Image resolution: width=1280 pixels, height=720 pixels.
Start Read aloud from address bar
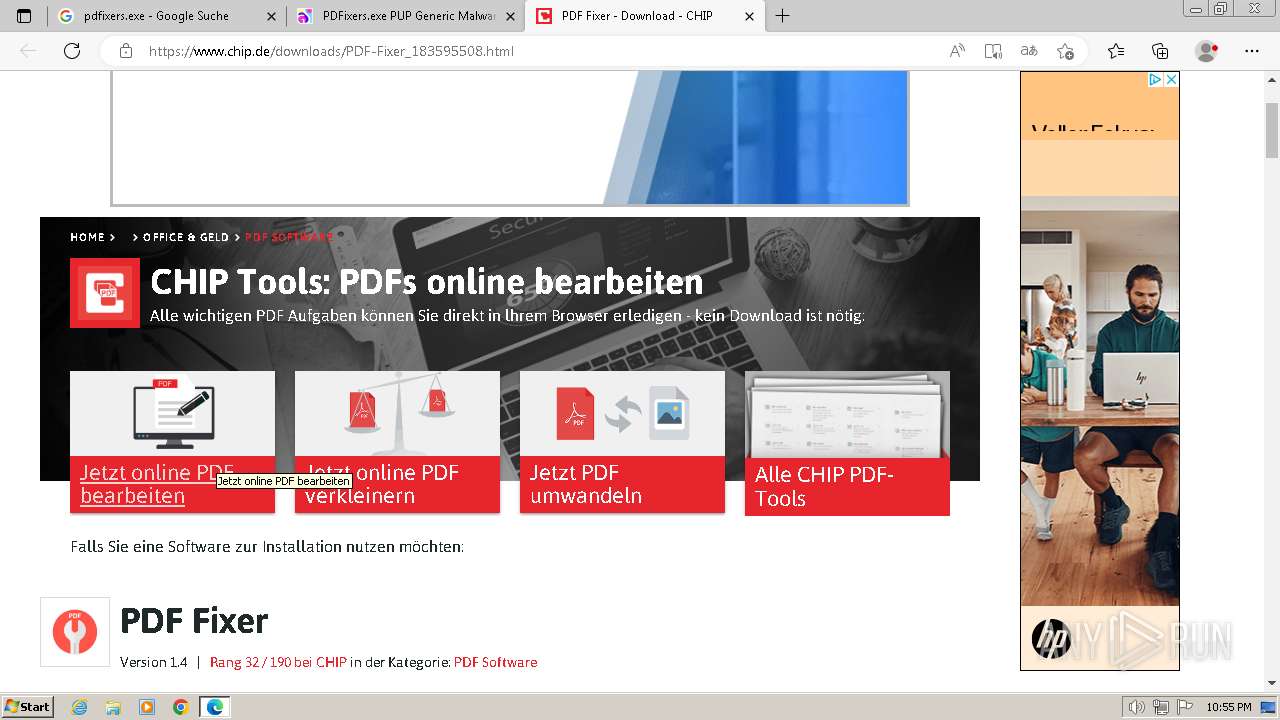point(957,51)
